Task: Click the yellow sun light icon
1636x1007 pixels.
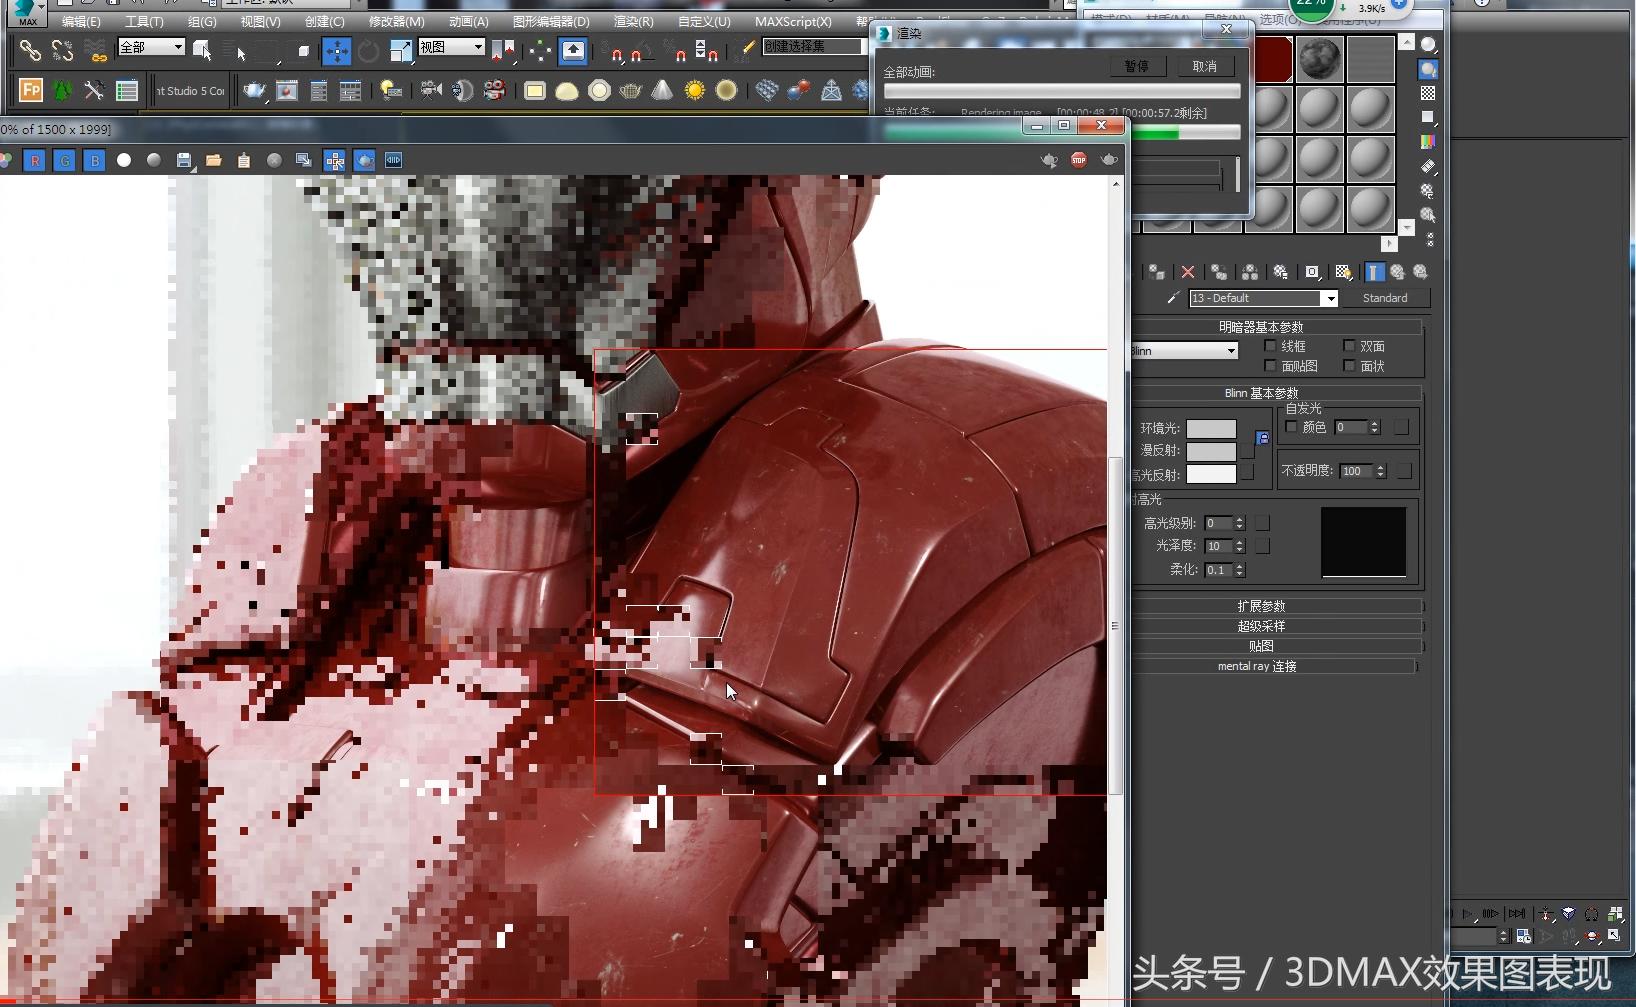Action: coord(694,91)
